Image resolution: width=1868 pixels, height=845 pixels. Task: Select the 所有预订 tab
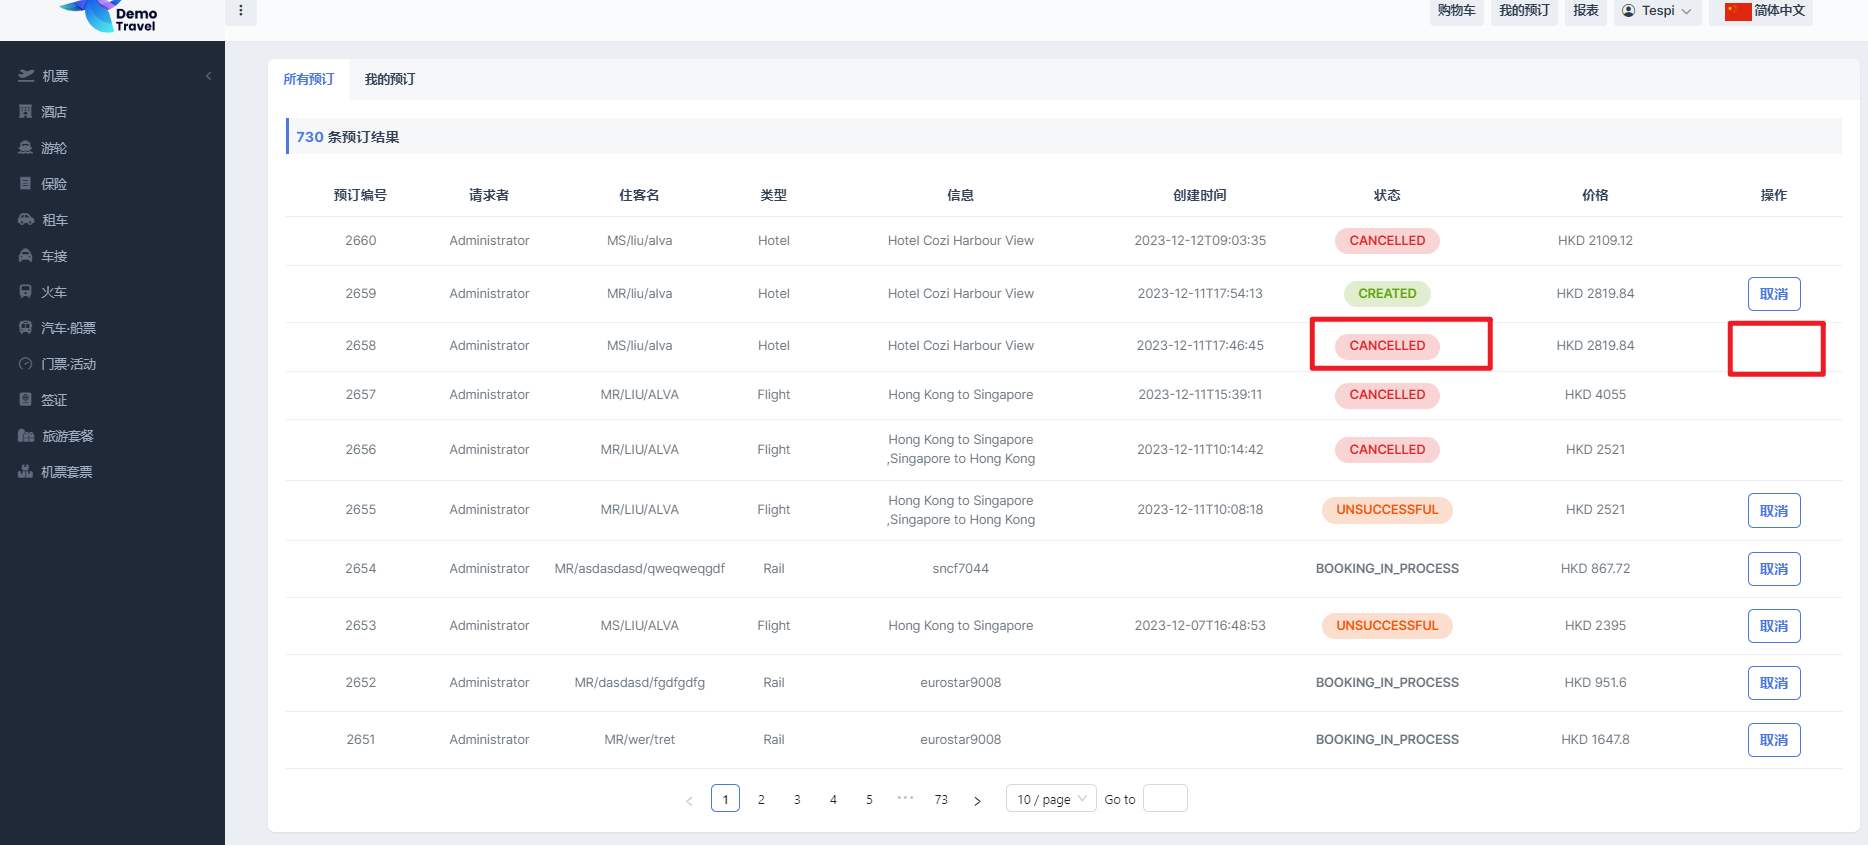308,79
